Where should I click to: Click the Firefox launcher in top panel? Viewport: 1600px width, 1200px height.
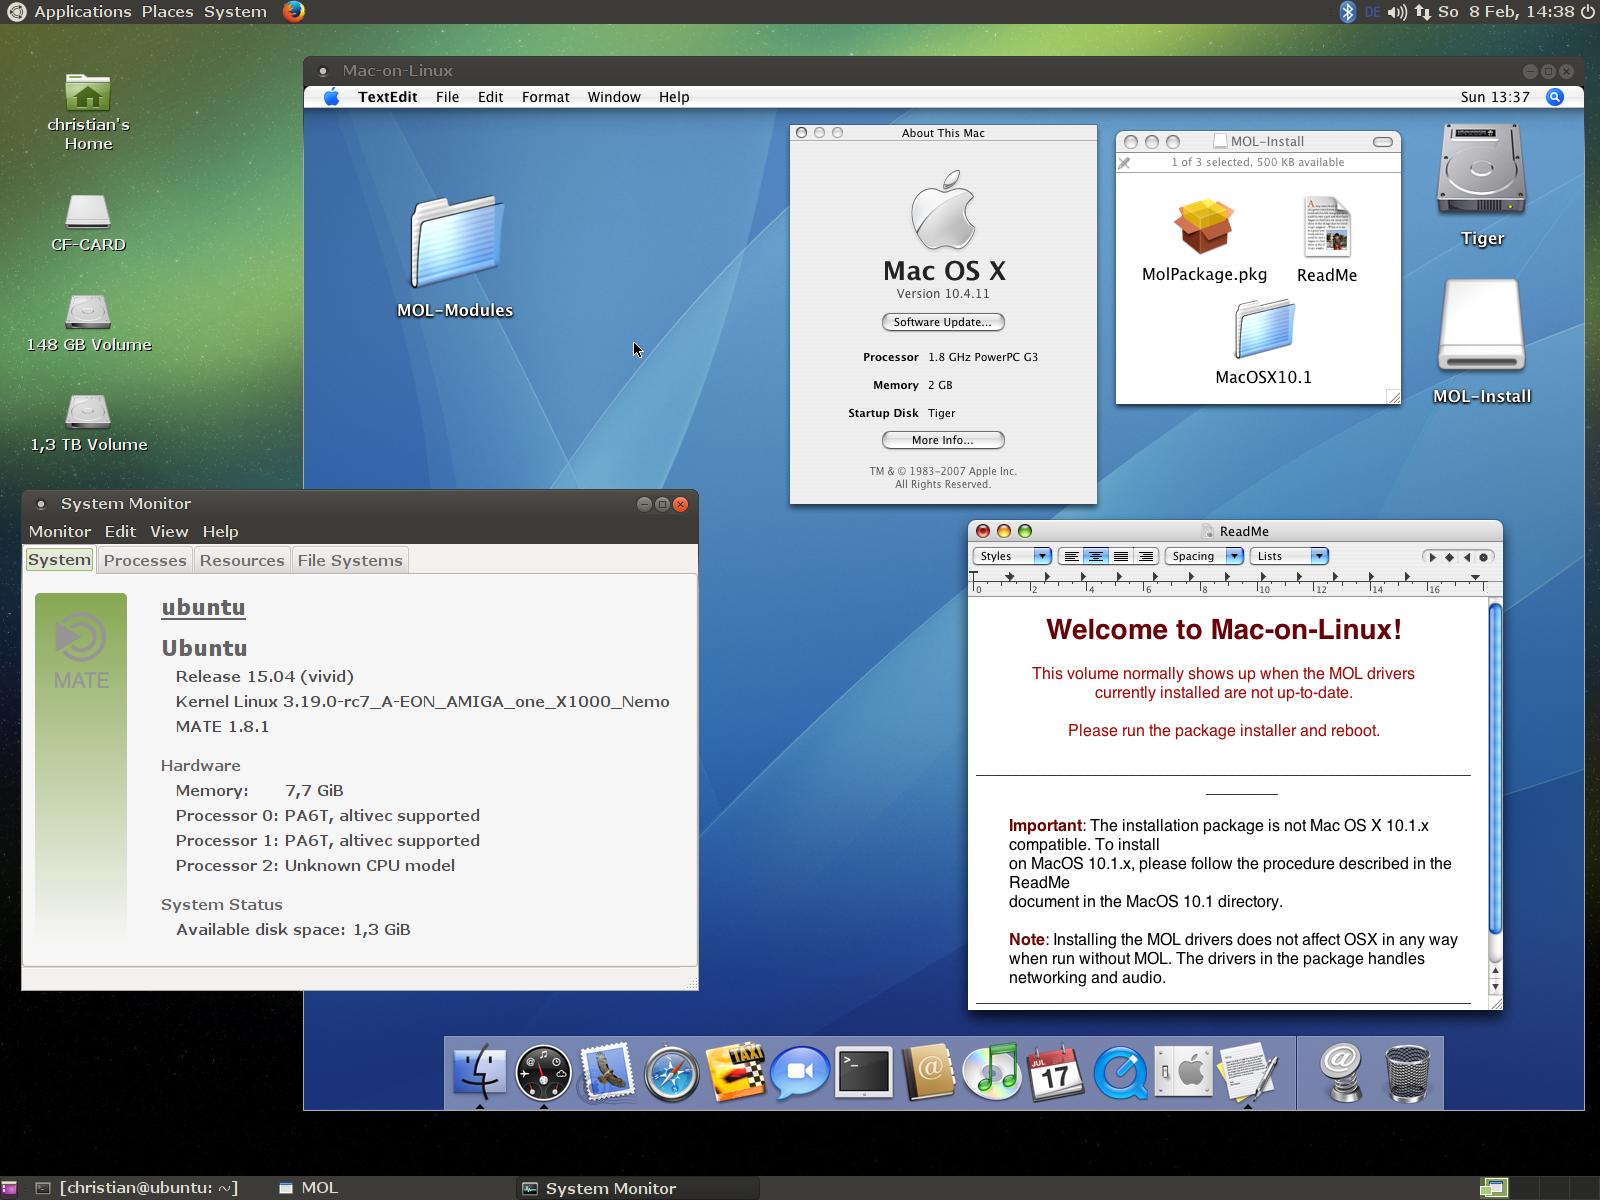[x=293, y=12]
